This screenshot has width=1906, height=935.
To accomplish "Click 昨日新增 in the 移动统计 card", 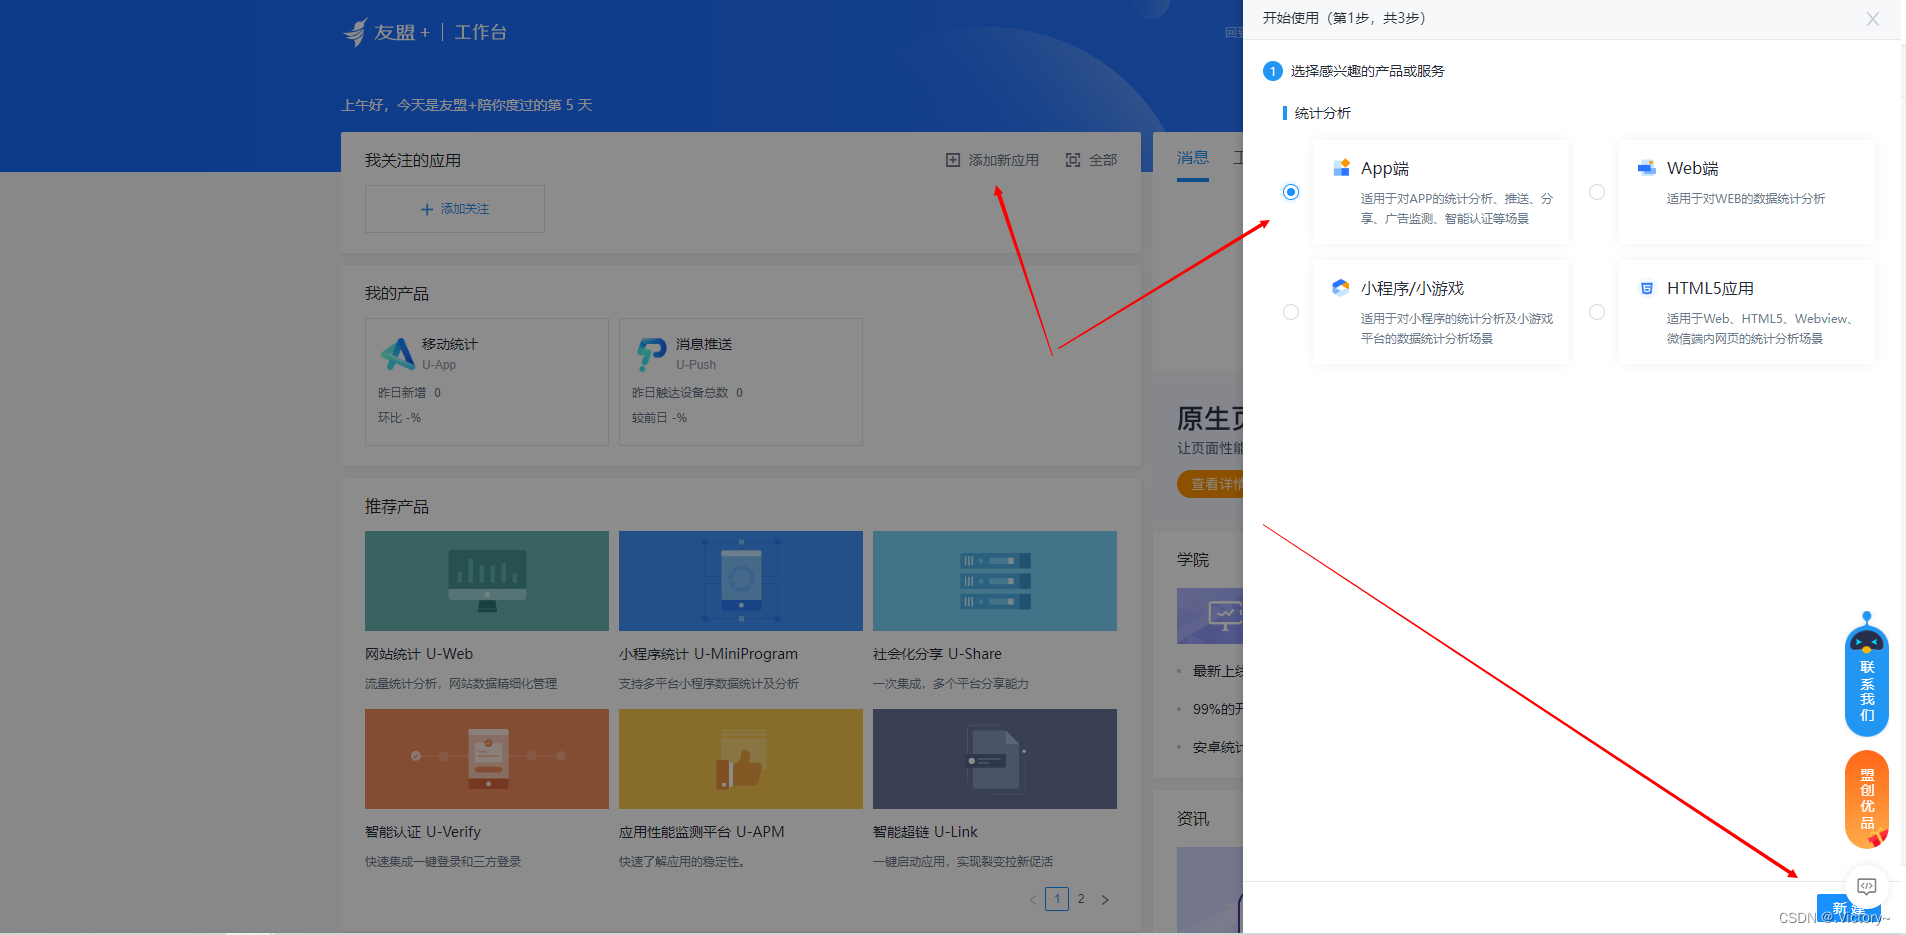I will pos(402,393).
